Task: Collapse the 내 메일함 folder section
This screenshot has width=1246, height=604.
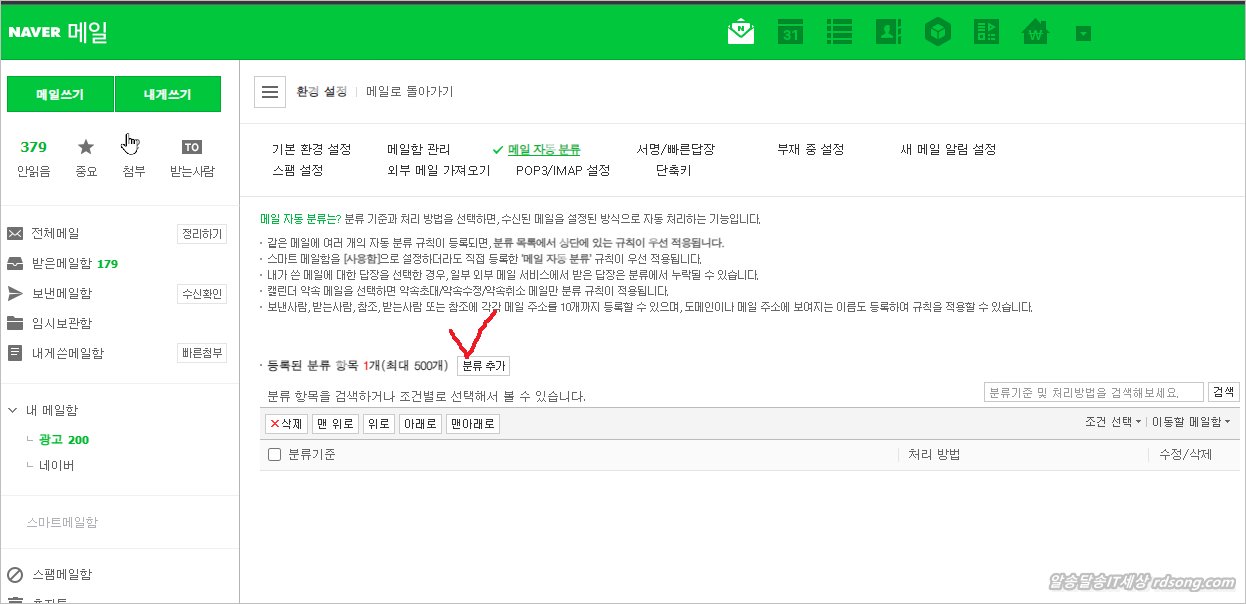Action: (13, 410)
